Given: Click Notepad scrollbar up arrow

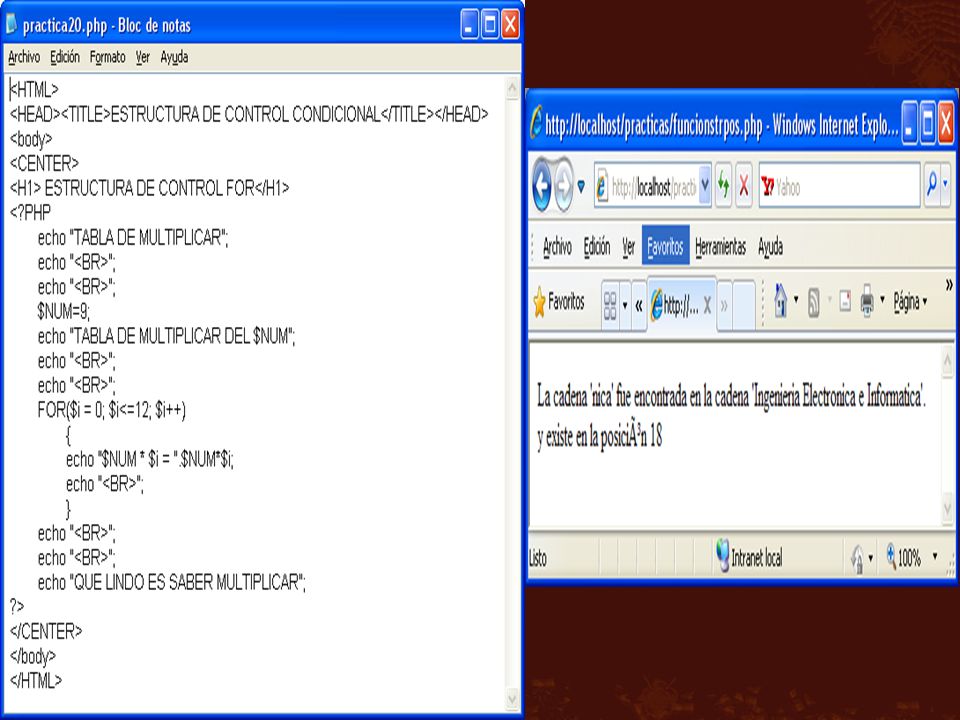Looking at the screenshot, I should pyautogui.click(x=512, y=88).
